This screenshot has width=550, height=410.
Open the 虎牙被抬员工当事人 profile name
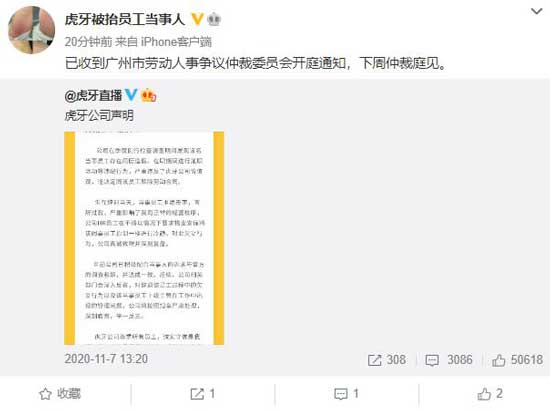coord(125,19)
